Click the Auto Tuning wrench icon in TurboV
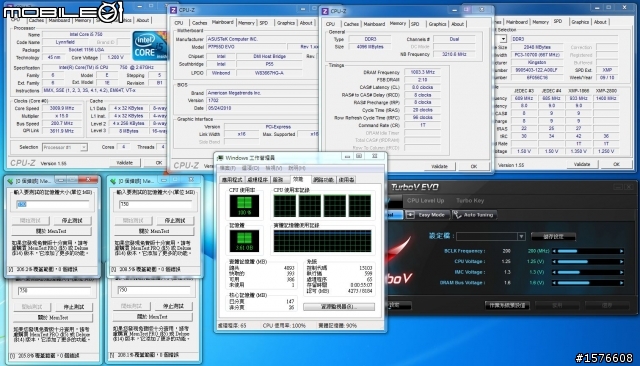Viewport: 640px width, 366px height. coord(457,215)
